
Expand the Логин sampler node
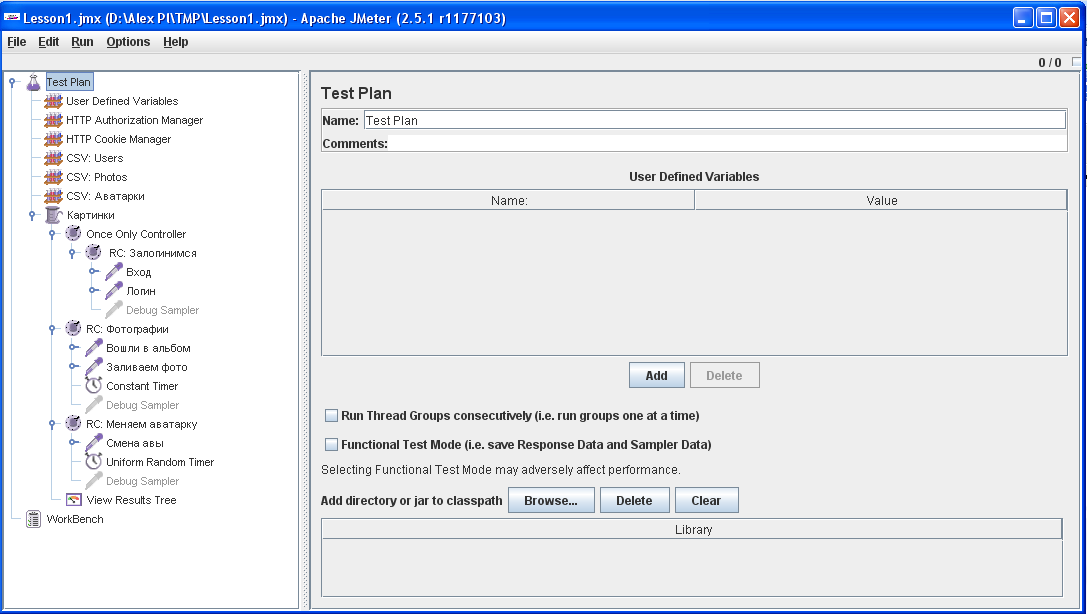(x=93, y=290)
